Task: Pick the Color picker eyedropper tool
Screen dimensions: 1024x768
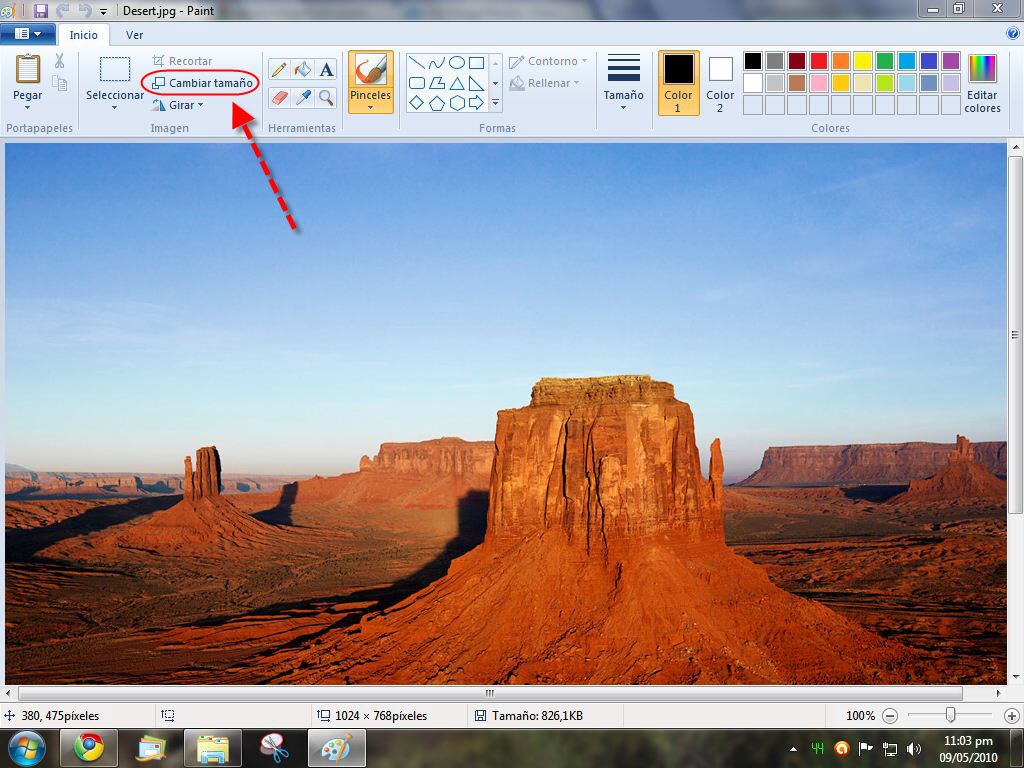Action: tap(303, 97)
